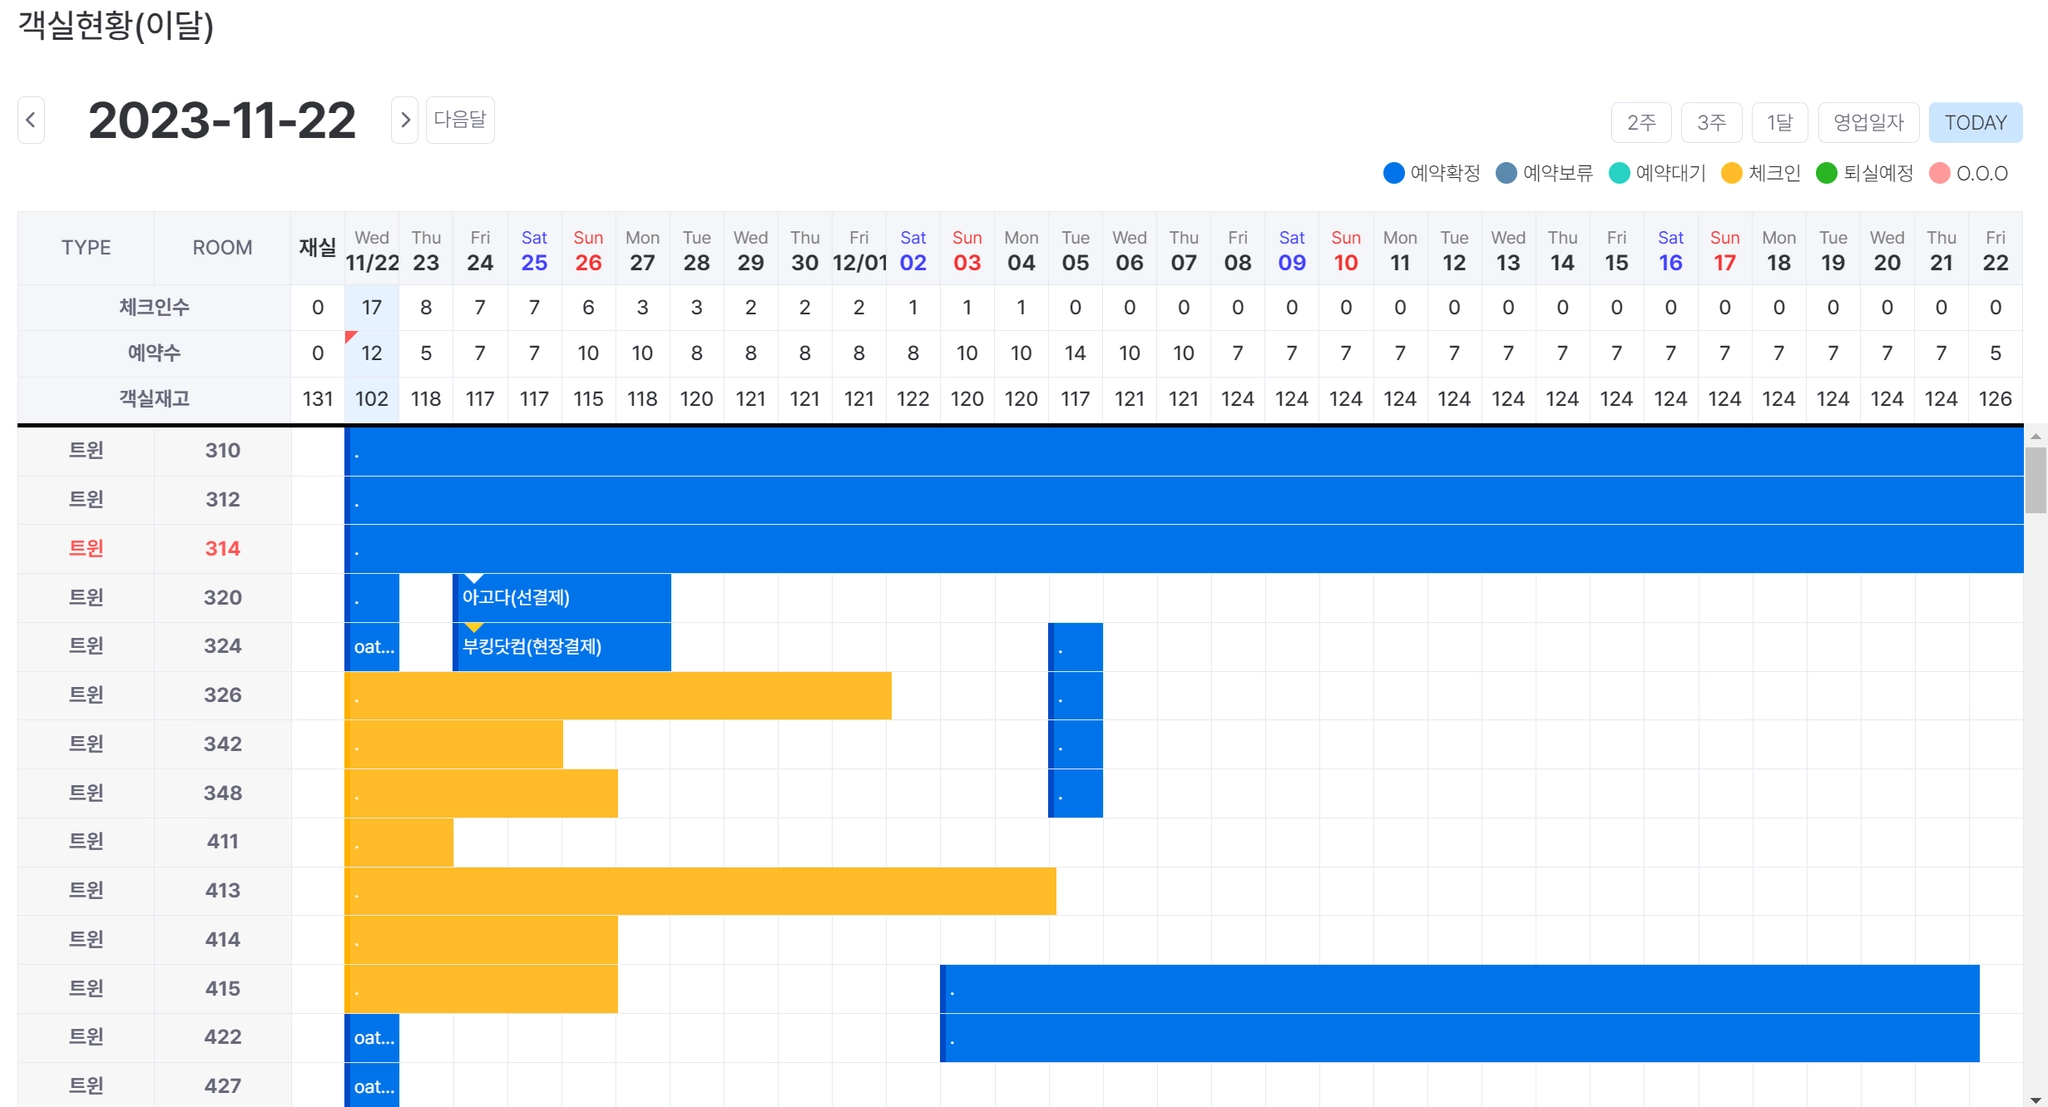Click scrollbar down arrow
The width and height of the screenshot is (2048, 1107).
(2035, 1099)
